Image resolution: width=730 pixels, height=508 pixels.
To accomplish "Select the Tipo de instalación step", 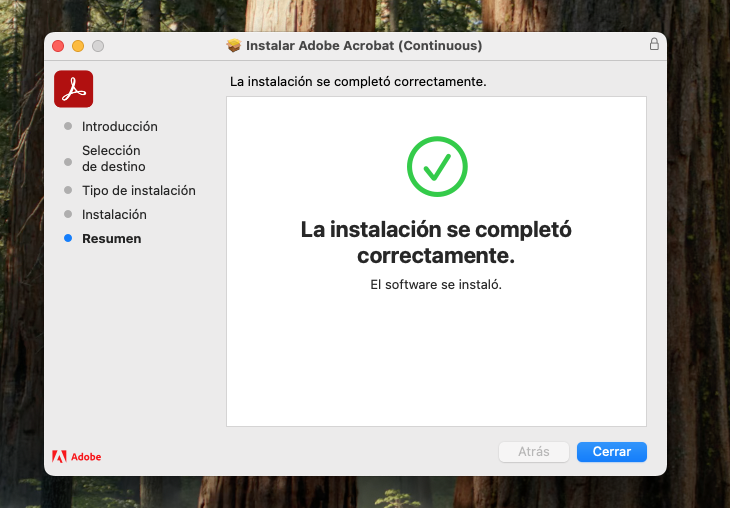I will (139, 190).
